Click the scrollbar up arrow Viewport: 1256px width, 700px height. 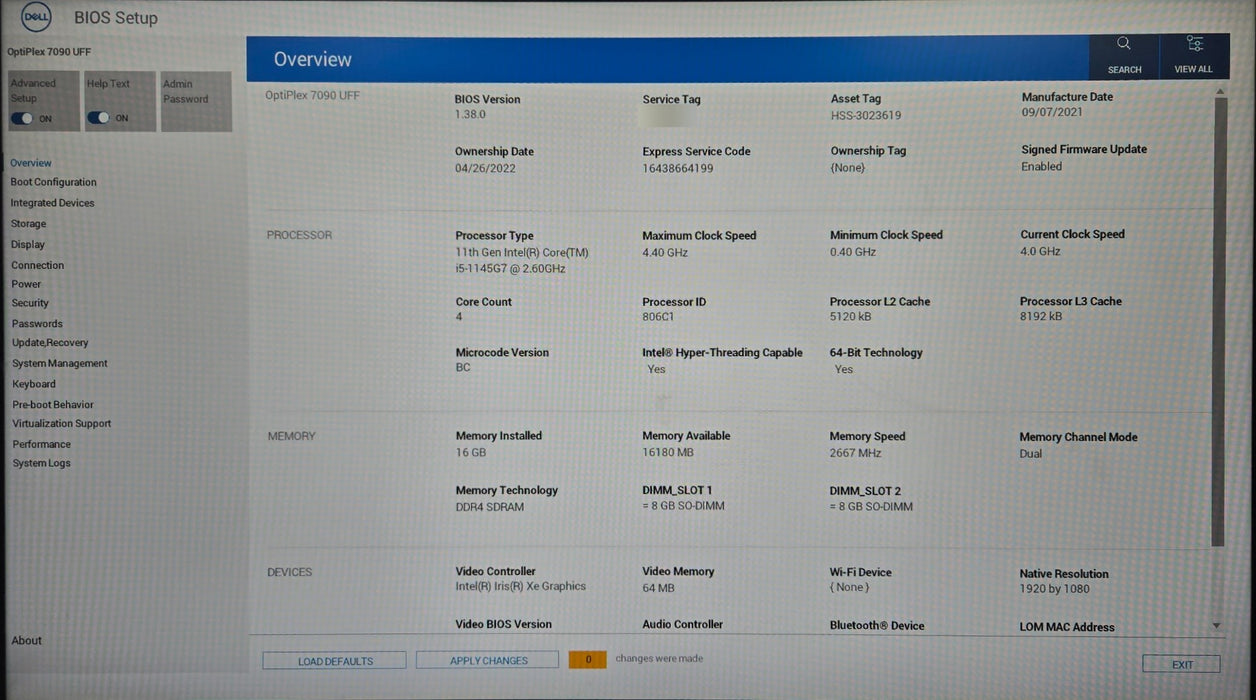point(1219,91)
